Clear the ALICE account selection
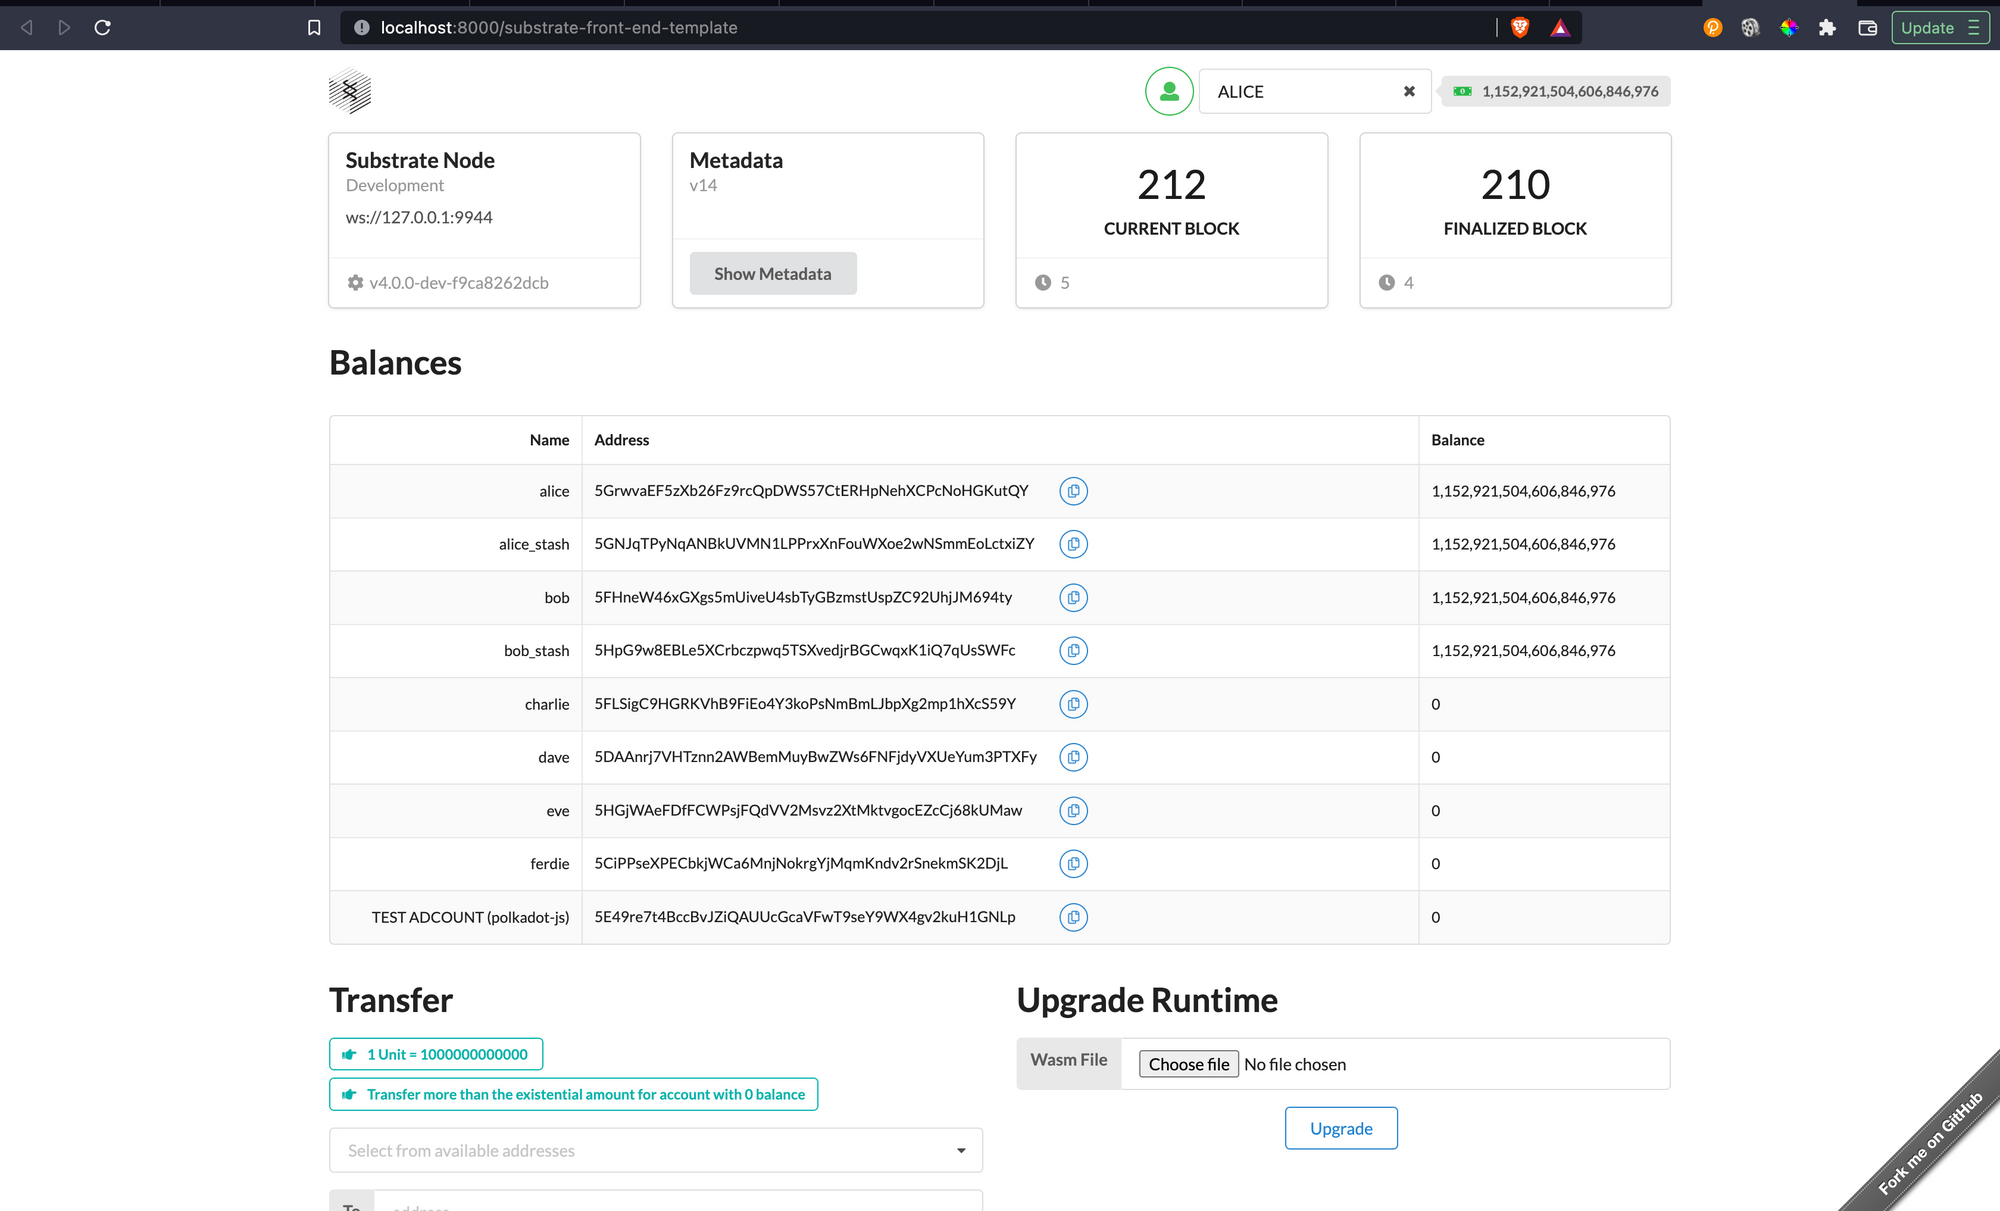The image size is (2000, 1211). click(x=1409, y=91)
